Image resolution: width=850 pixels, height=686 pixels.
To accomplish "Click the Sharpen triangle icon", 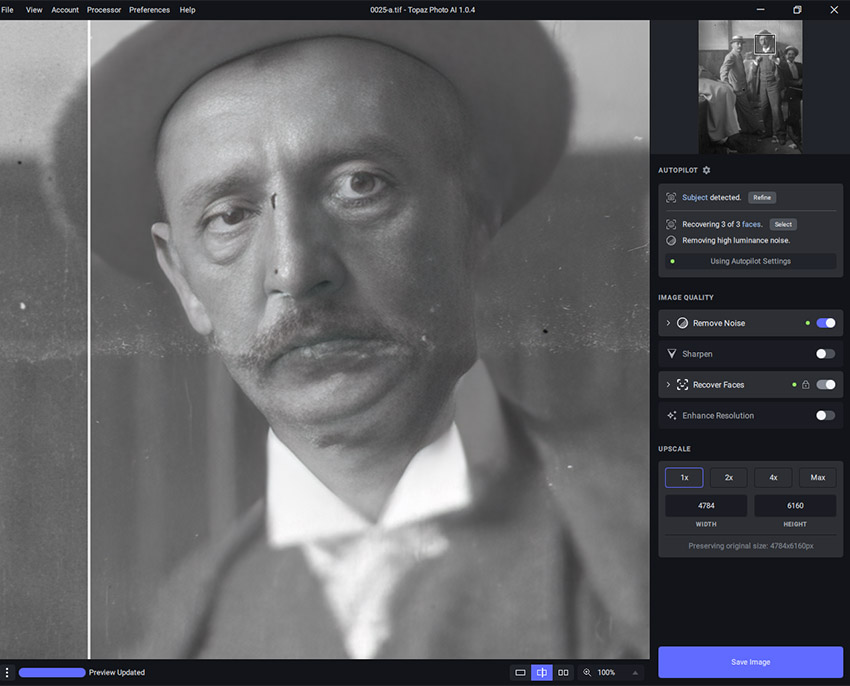I will pos(672,353).
